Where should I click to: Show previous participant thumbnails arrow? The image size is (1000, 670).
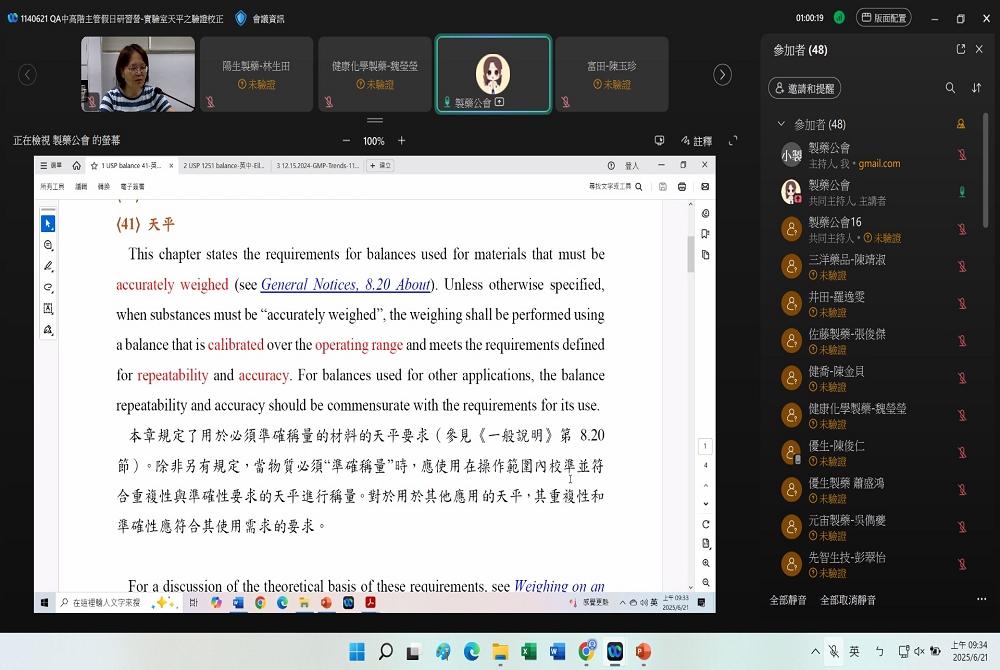27,75
